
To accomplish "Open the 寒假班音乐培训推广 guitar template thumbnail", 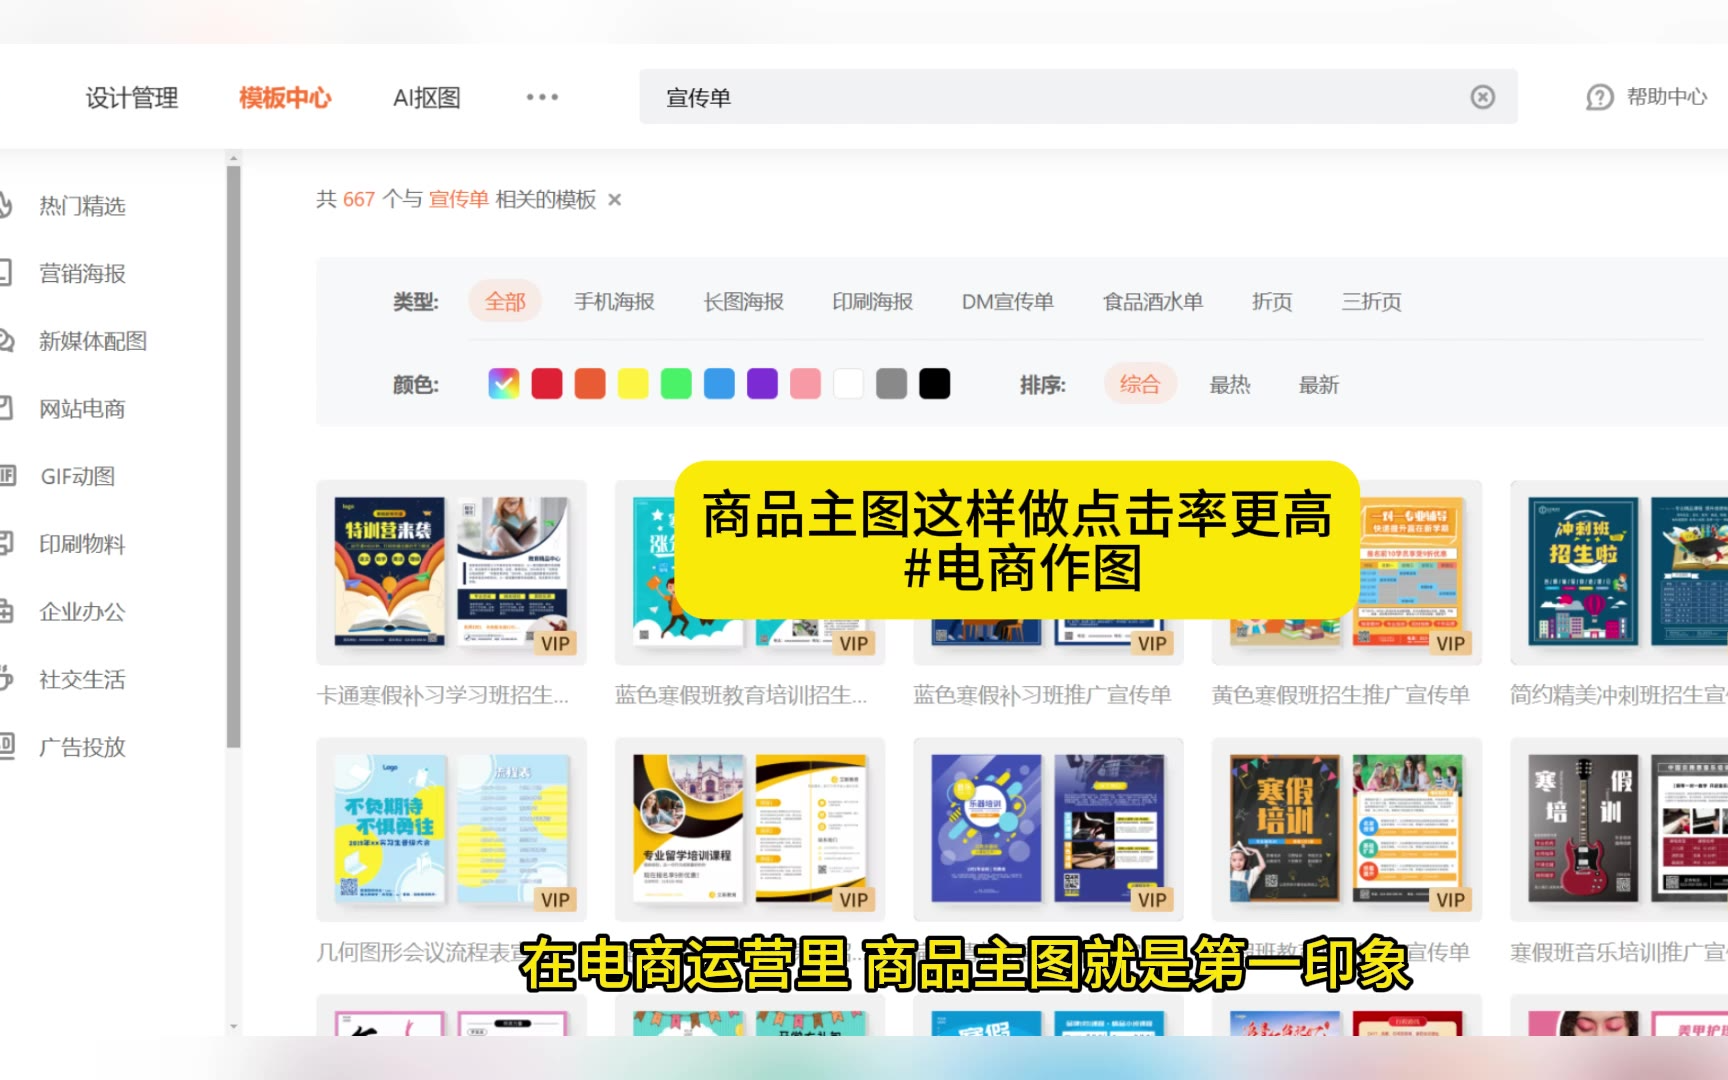I will click(x=1619, y=830).
